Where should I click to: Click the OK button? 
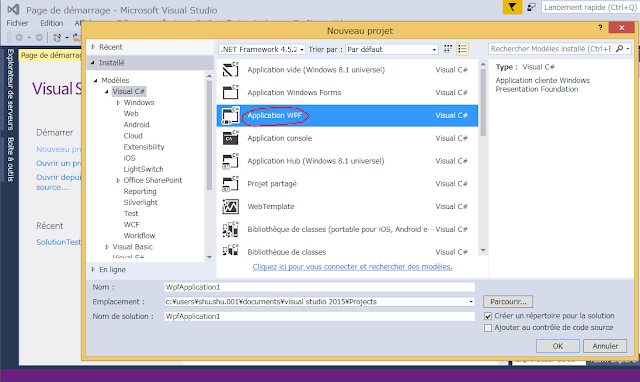coord(558,346)
